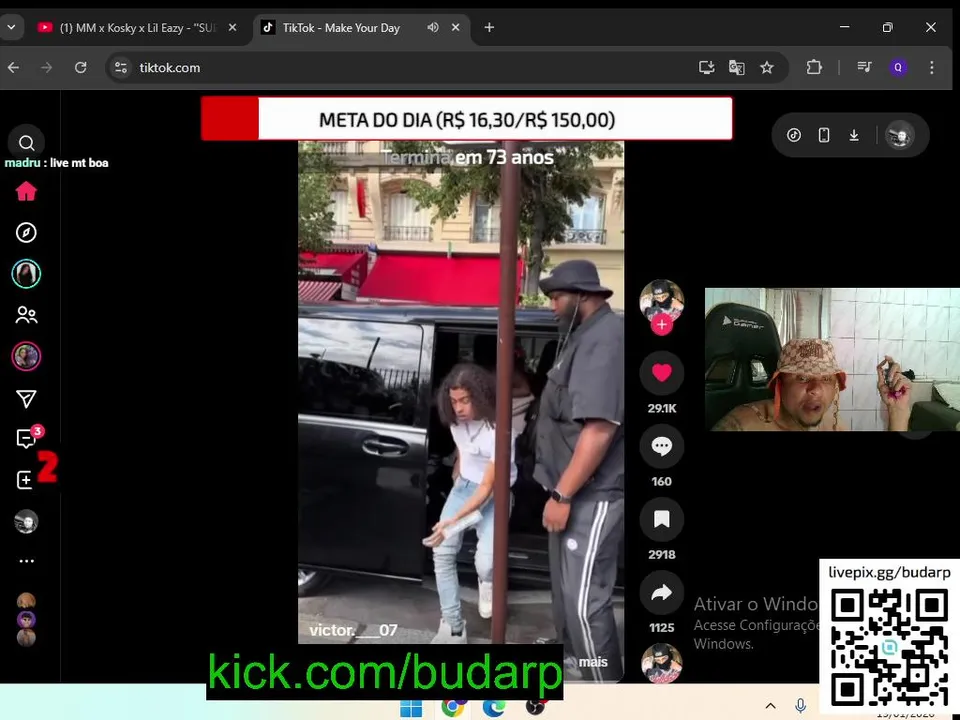This screenshot has width=960, height=720.
Task: Open sidebar profile avatar below upload icon
Action: 26,522
